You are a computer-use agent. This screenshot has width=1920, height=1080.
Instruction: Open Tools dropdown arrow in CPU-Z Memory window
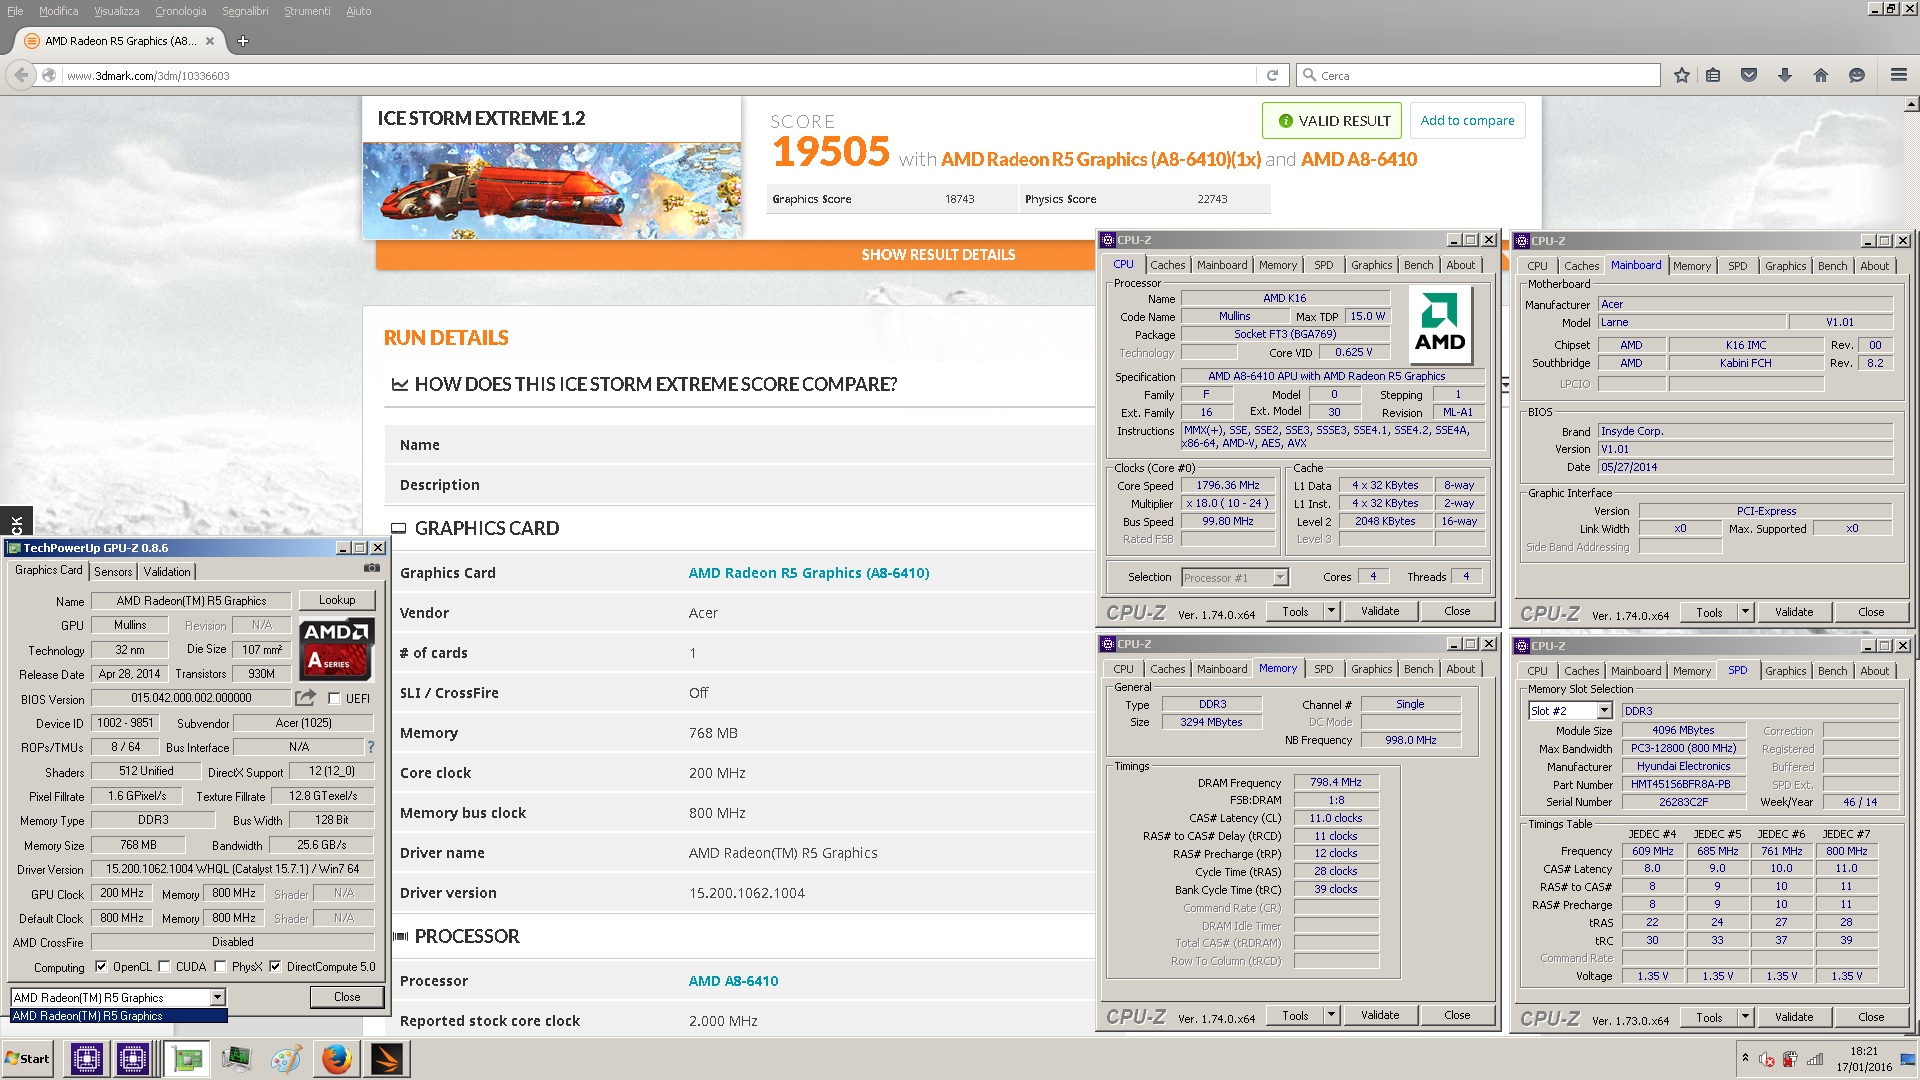[x=1331, y=1015]
